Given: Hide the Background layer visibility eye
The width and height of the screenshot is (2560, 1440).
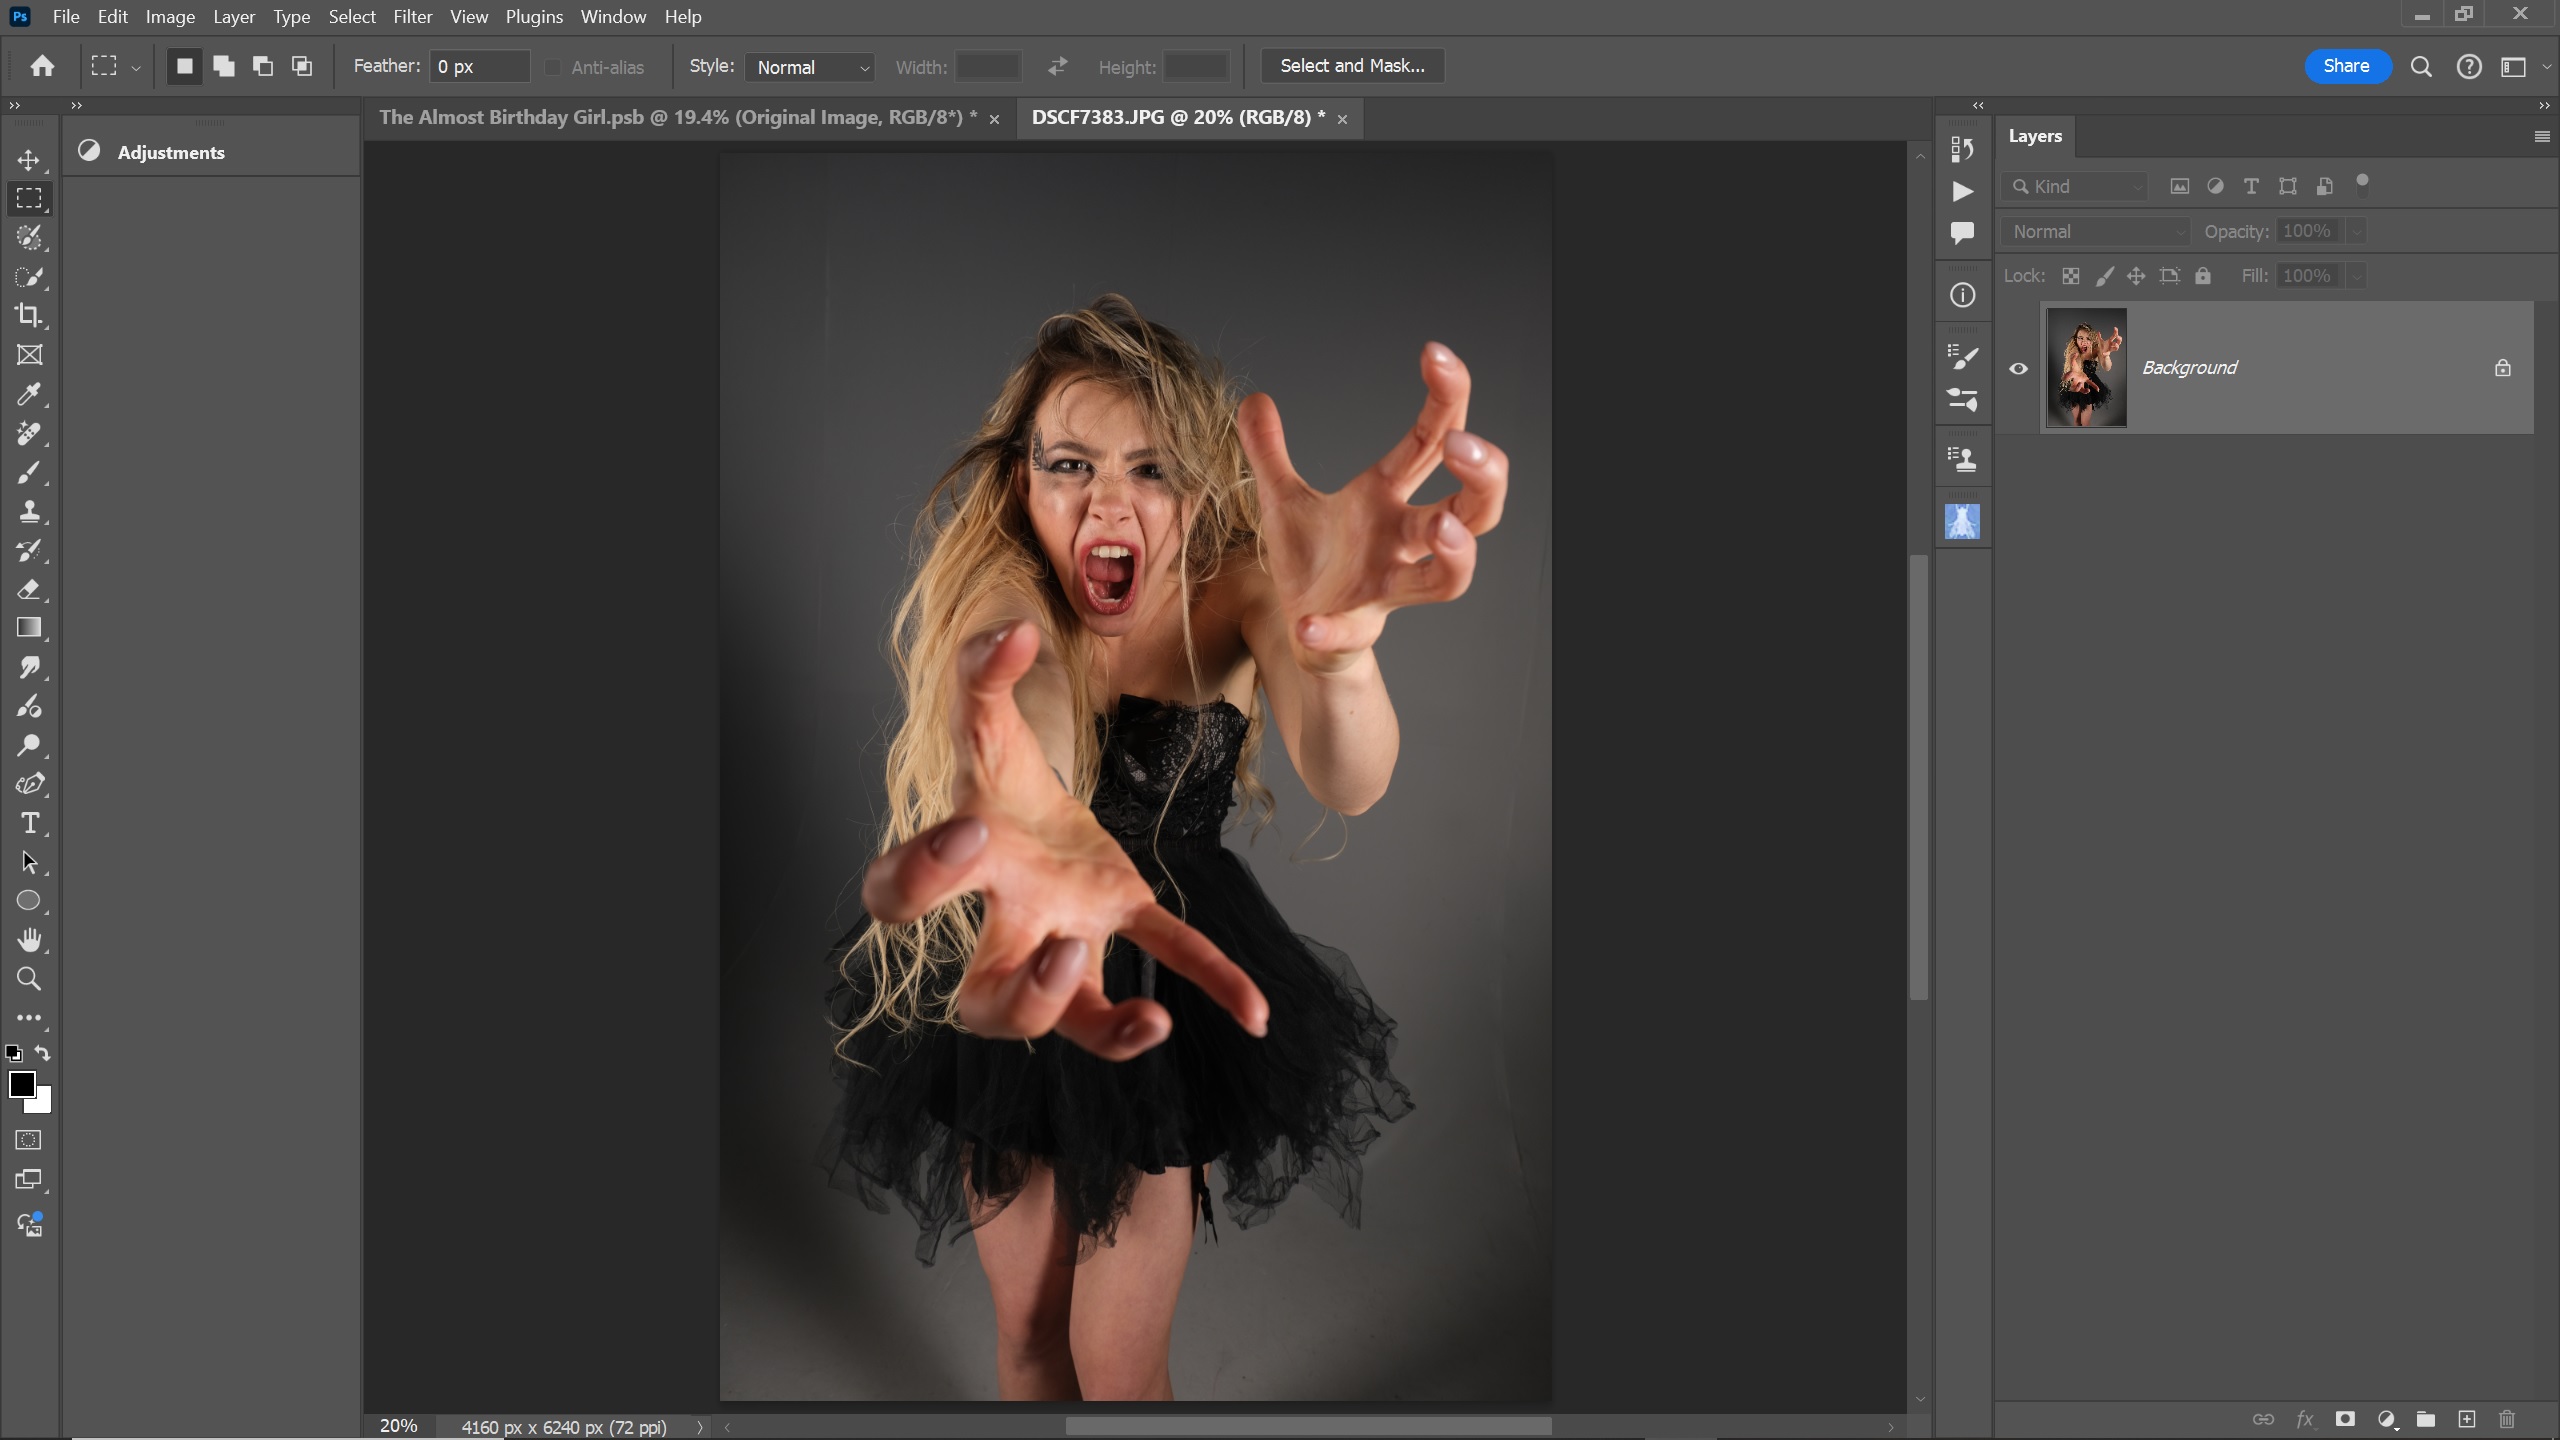Looking at the screenshot, I should pos(2019,368).
